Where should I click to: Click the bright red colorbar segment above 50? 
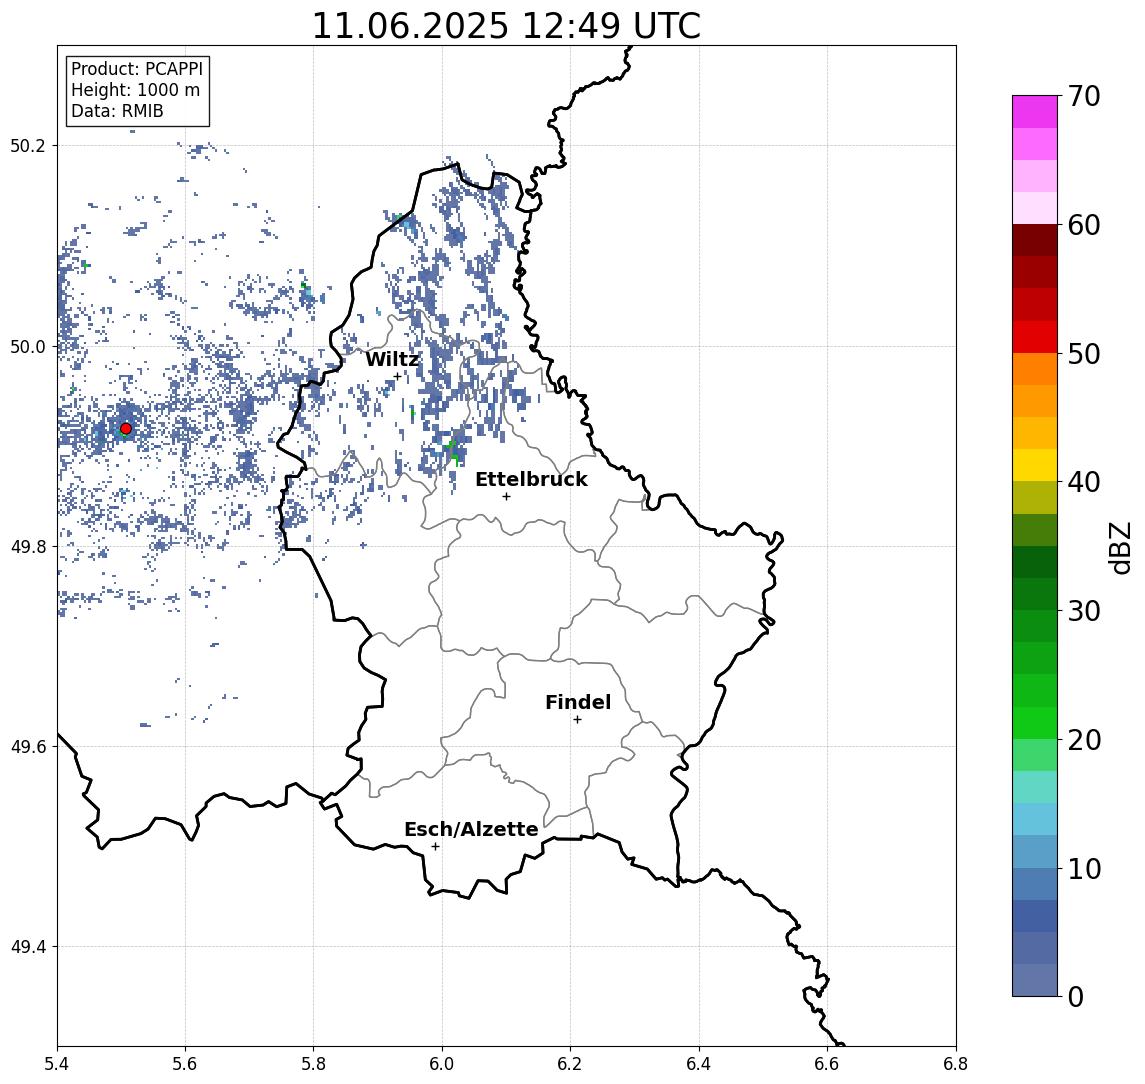(x=1035, y=337)
